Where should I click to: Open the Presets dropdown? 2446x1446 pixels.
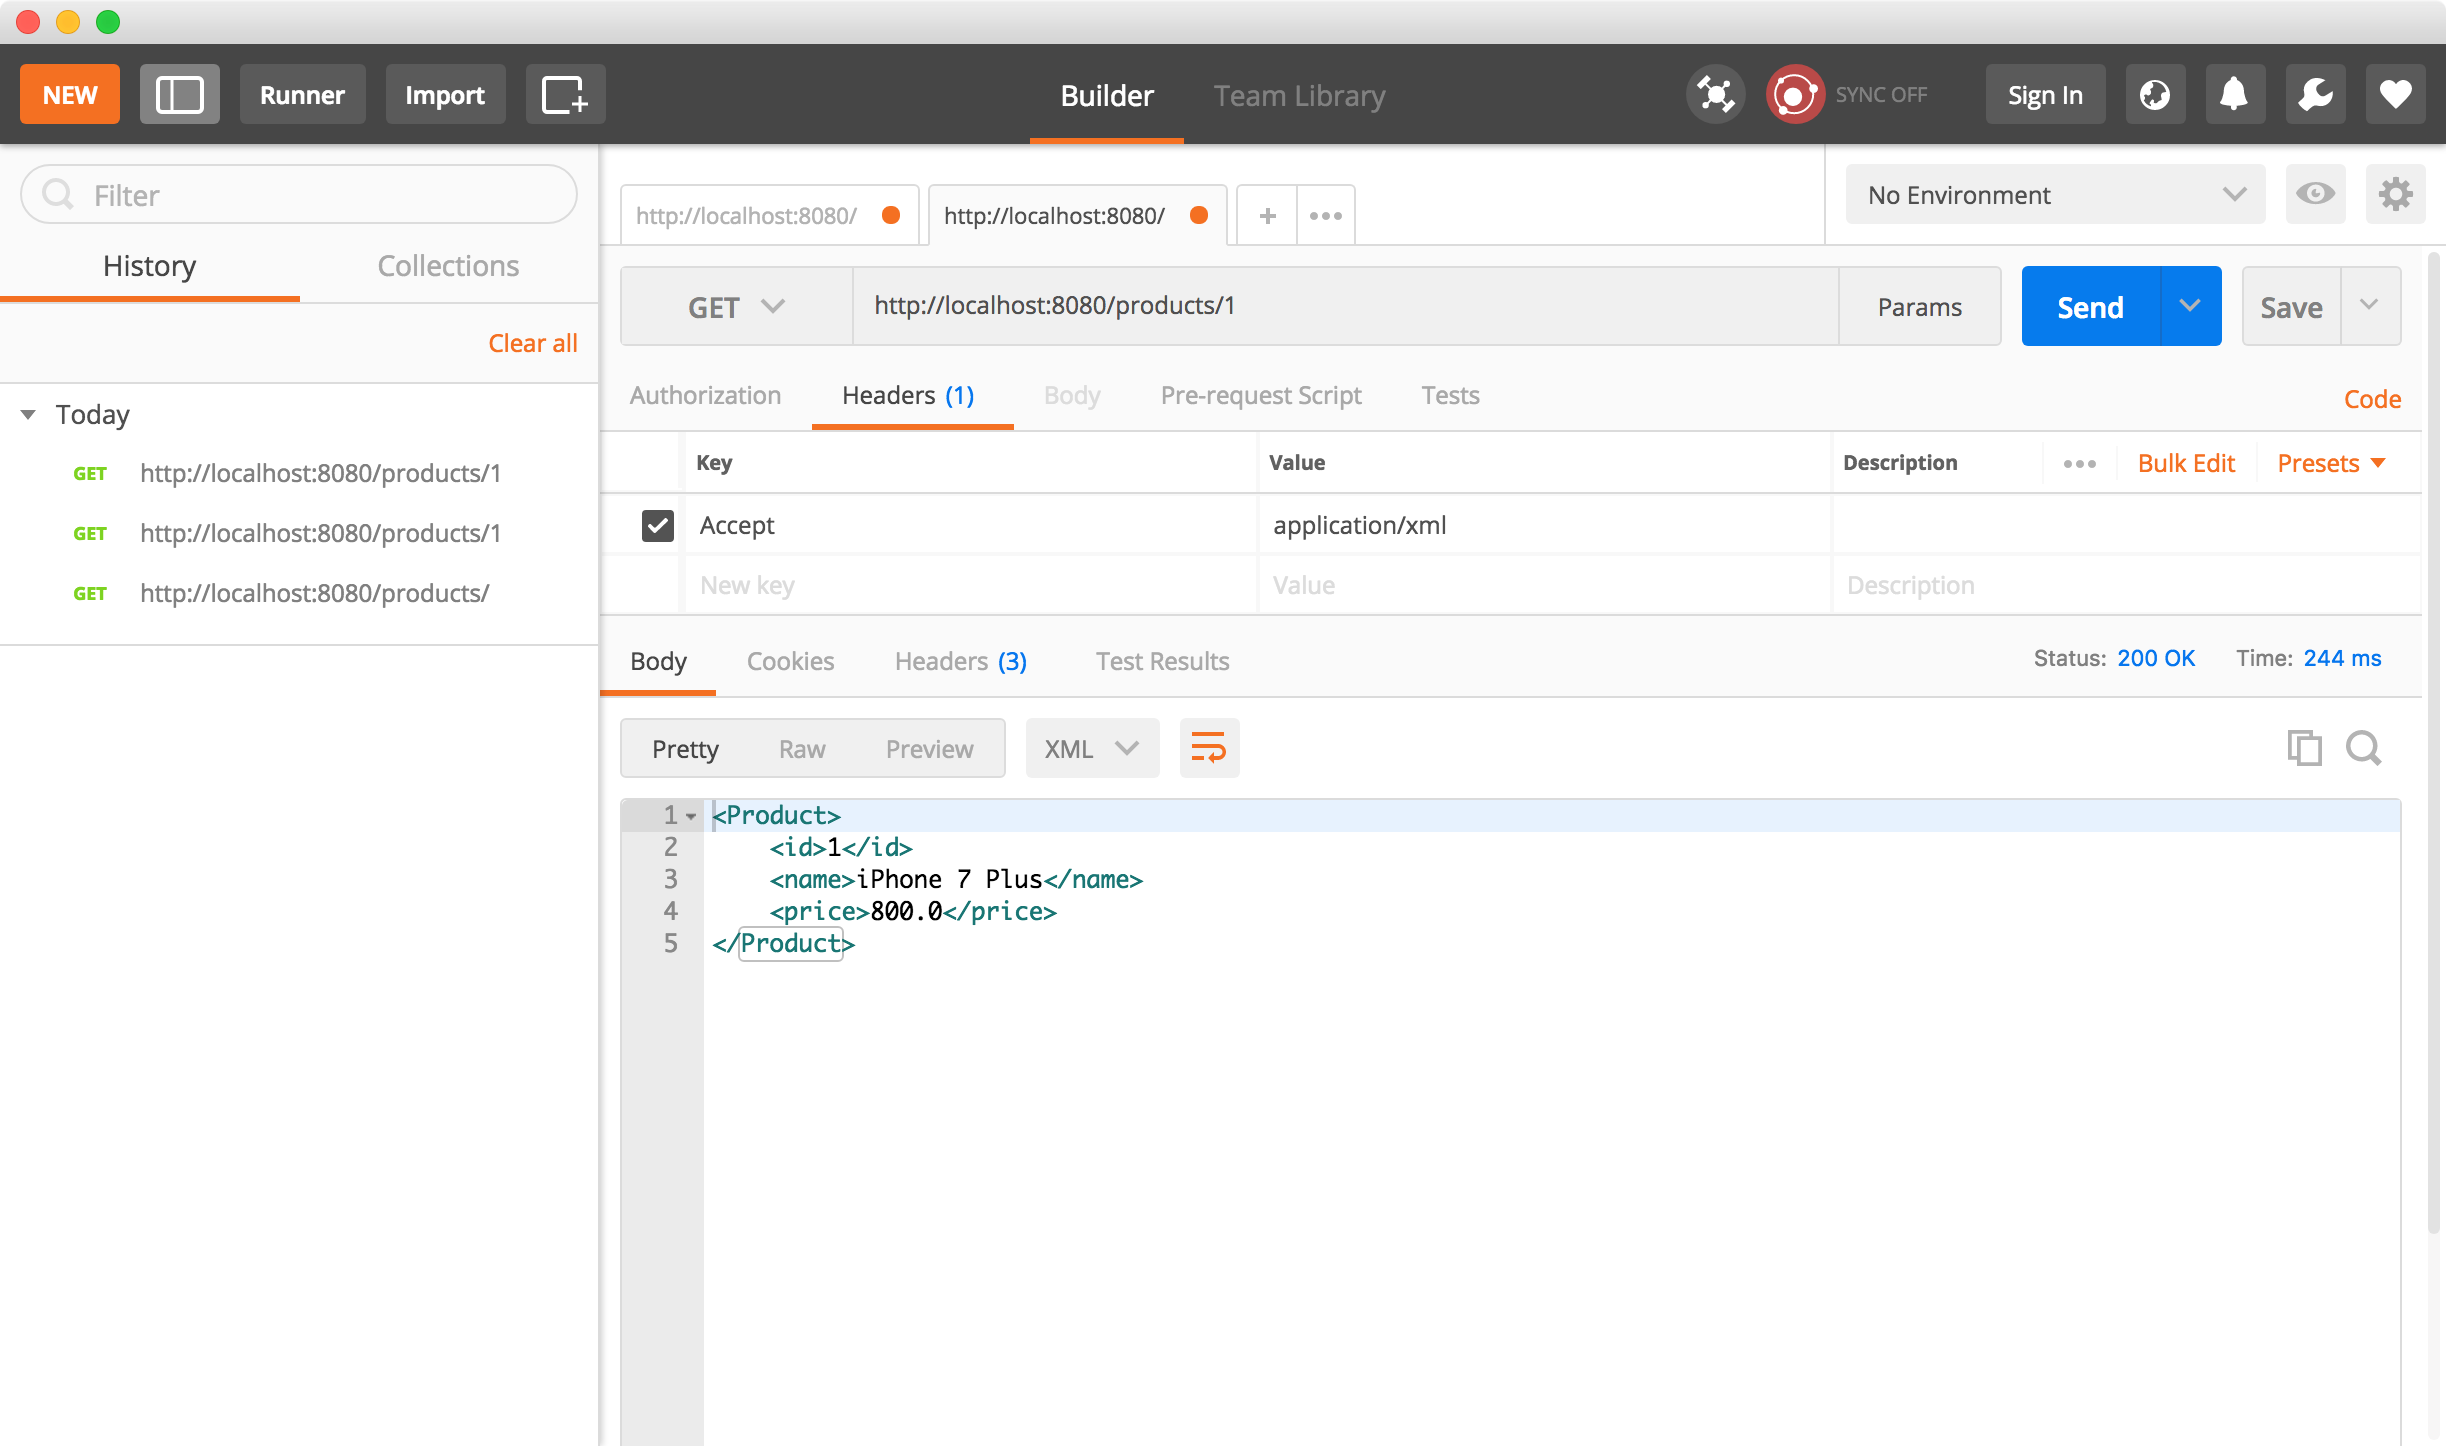pyautogui.click(x=2331, y=463)
